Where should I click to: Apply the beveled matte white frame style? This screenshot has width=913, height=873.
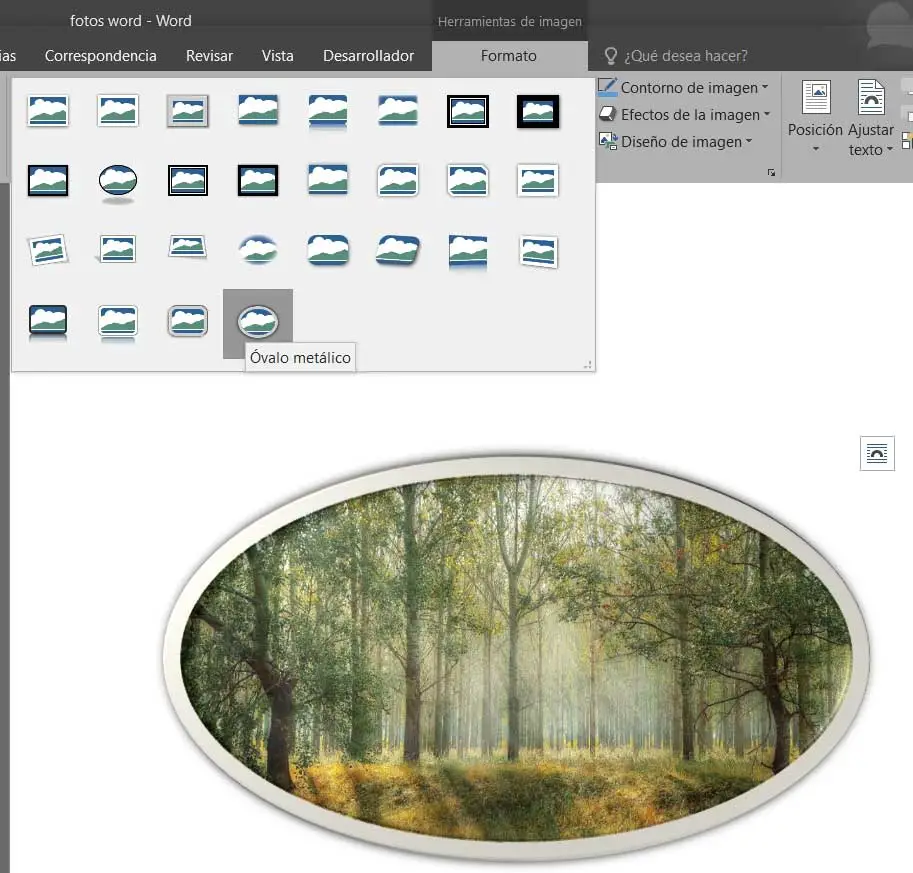118,111
